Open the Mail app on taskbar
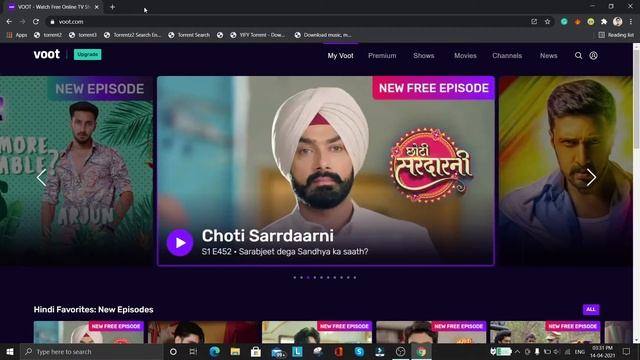The image size is (640, 360). pyautogui.click(x=278, y=351)
